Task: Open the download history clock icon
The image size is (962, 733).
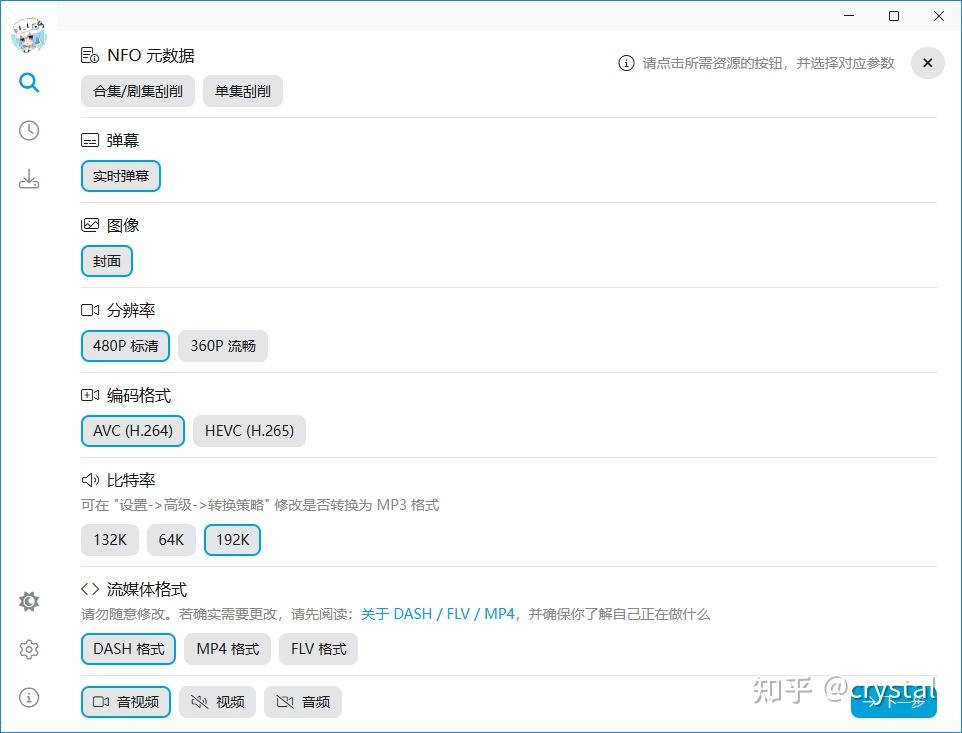Action: pyautogui.click(x=28, y=130)
